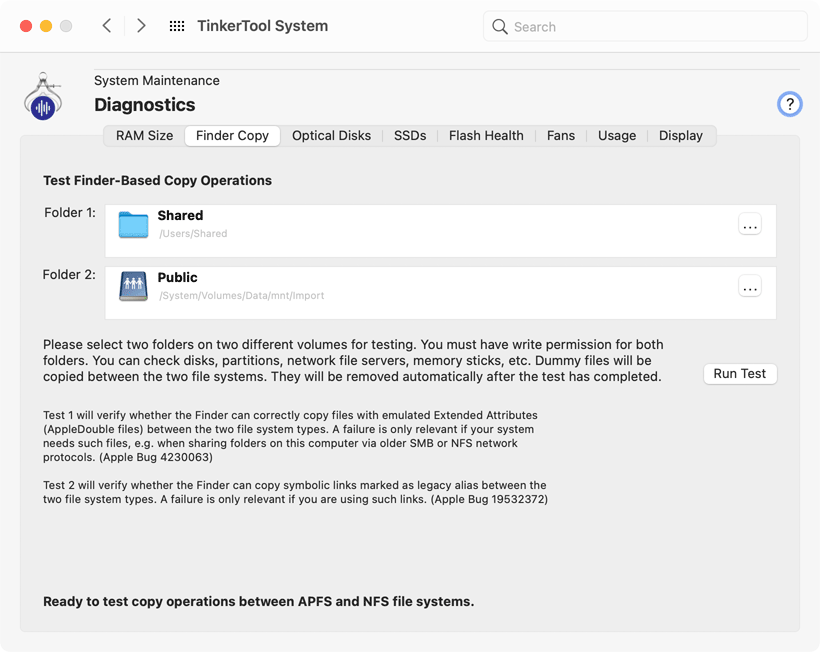Go back with the left chevron

(x=107, y=26)
